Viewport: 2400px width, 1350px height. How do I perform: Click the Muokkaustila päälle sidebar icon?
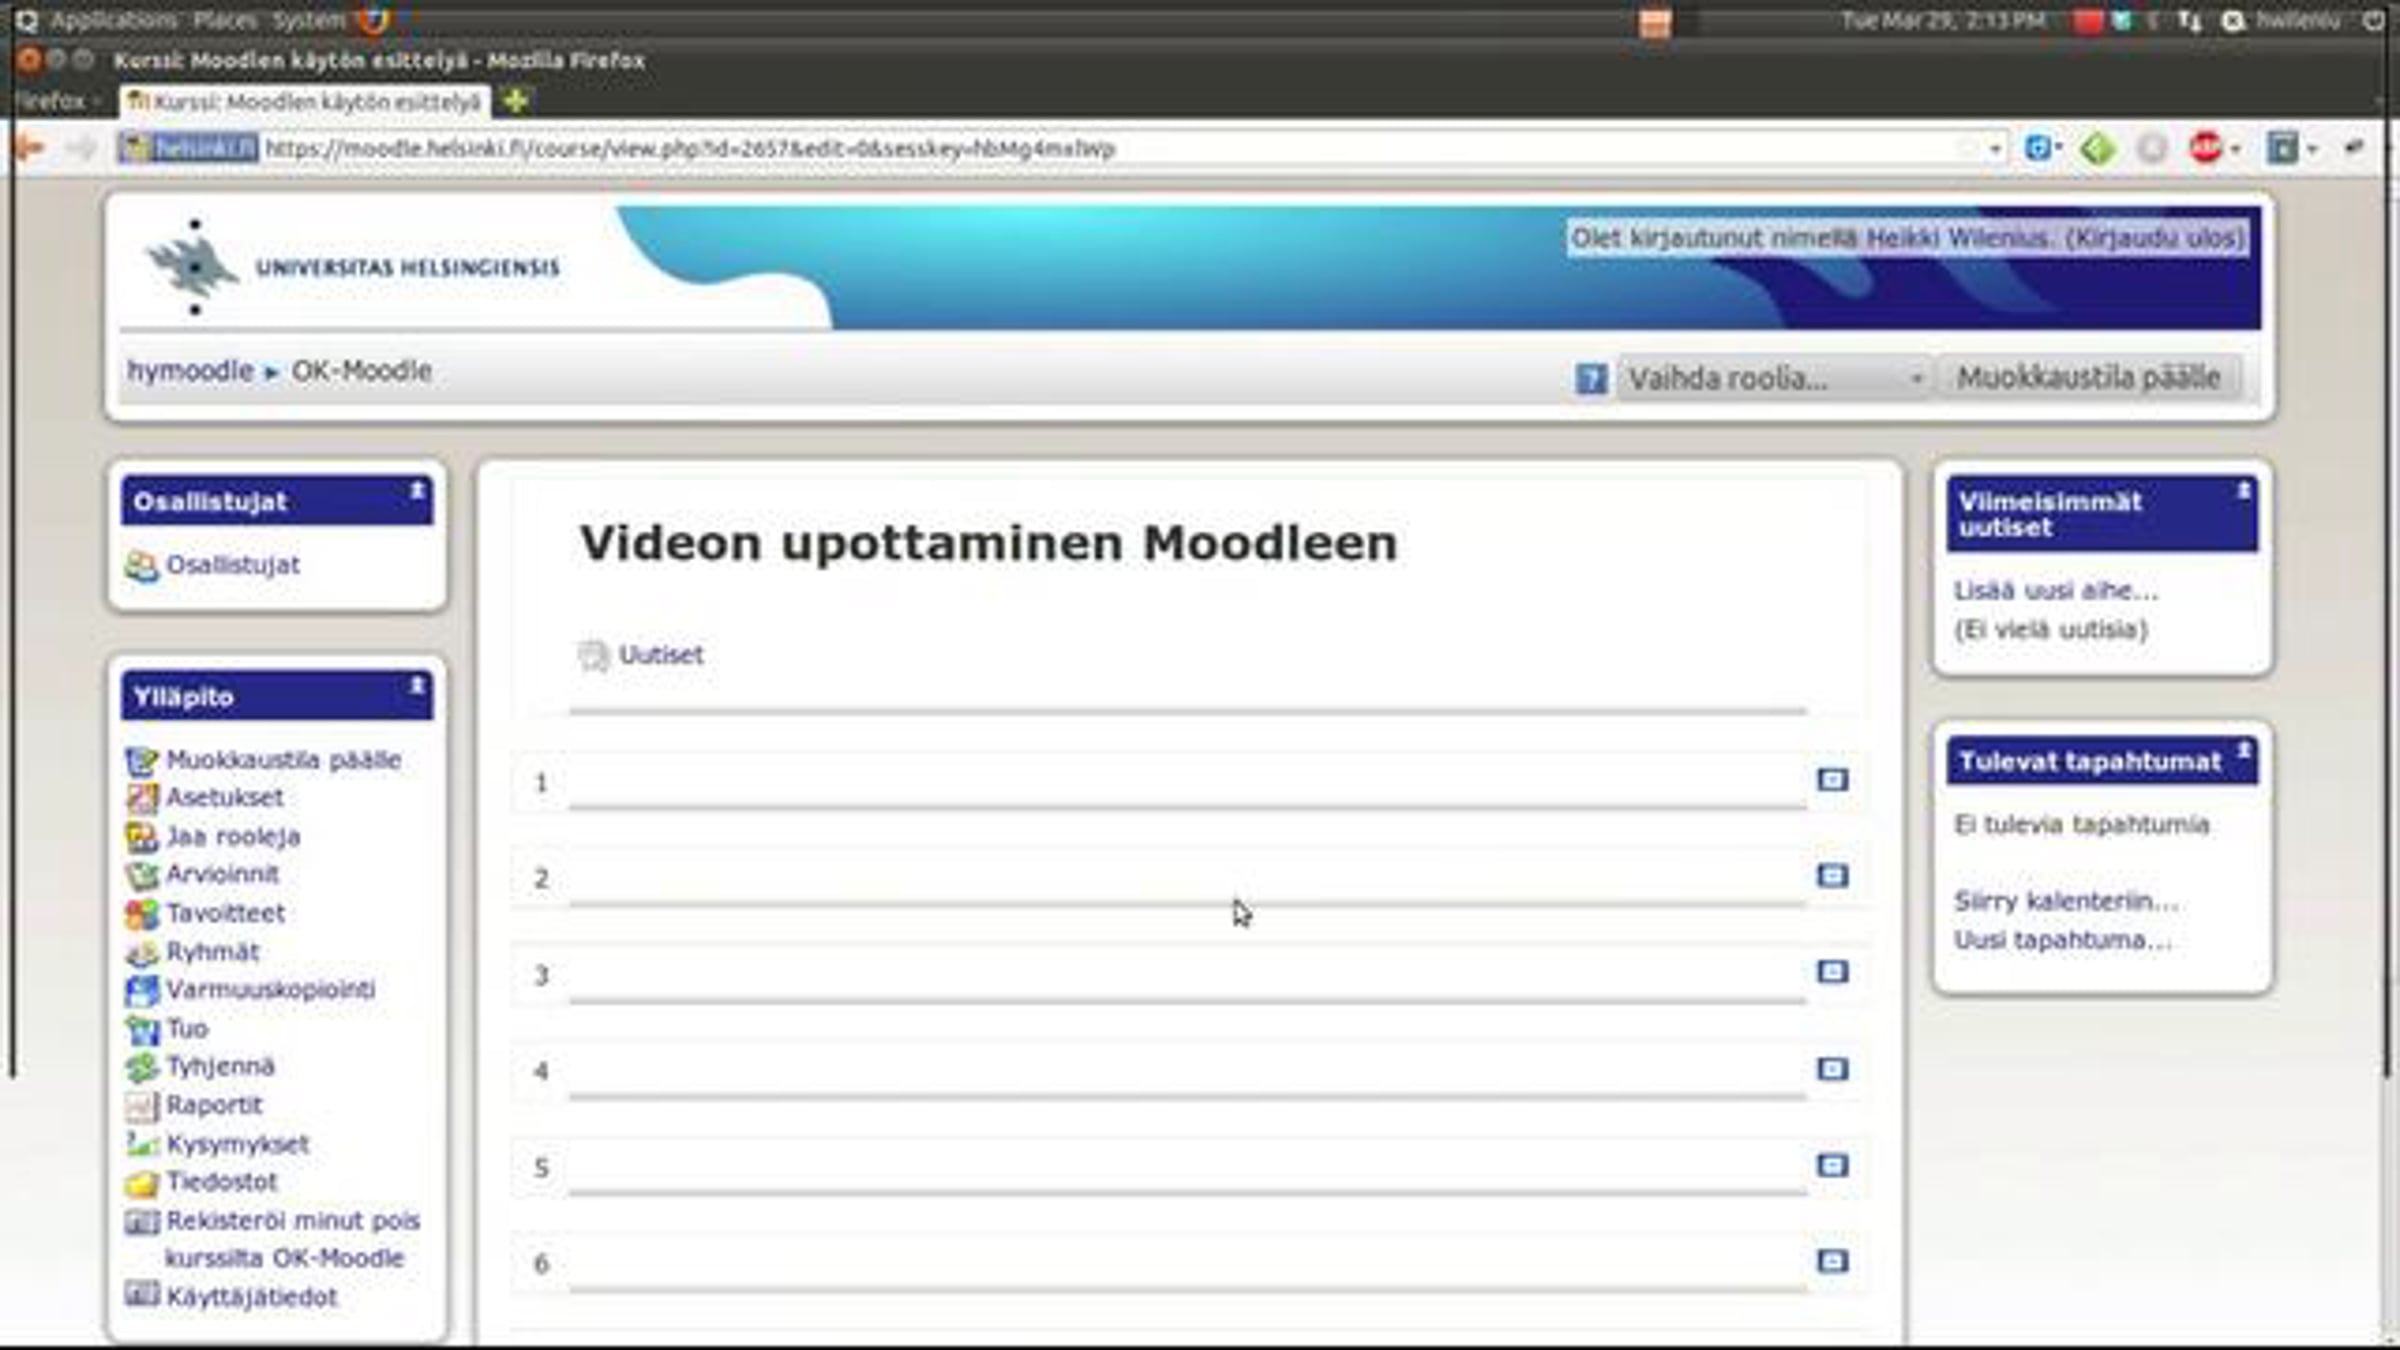pyautogui.click(x=141, y=761)
